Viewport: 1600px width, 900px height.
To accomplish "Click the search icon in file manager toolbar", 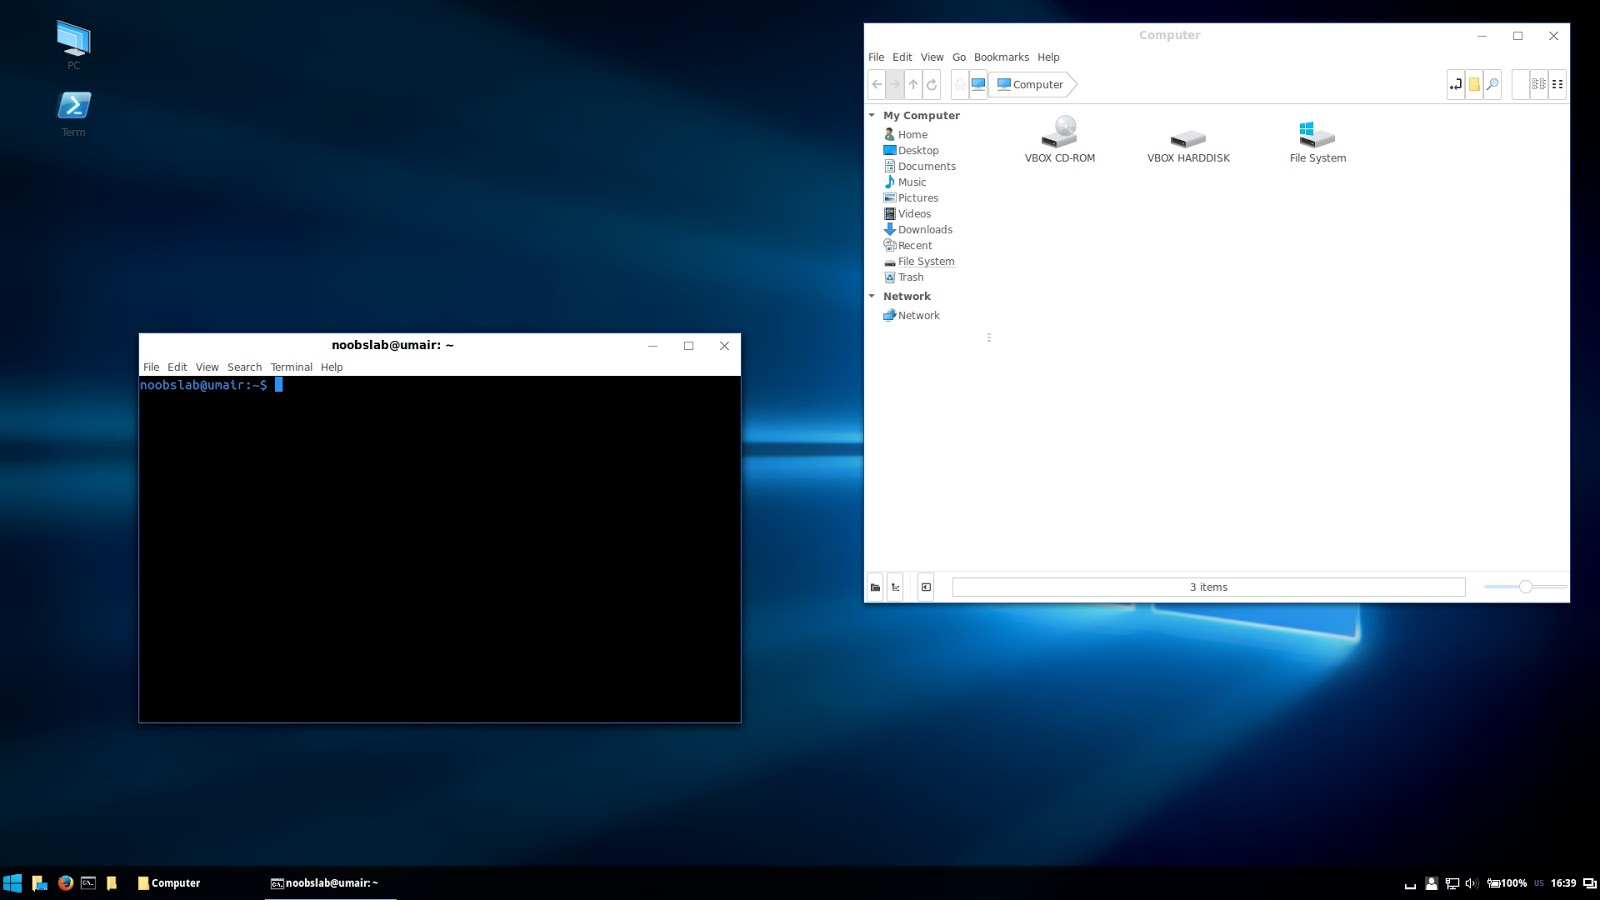I will click(1493, 85).
